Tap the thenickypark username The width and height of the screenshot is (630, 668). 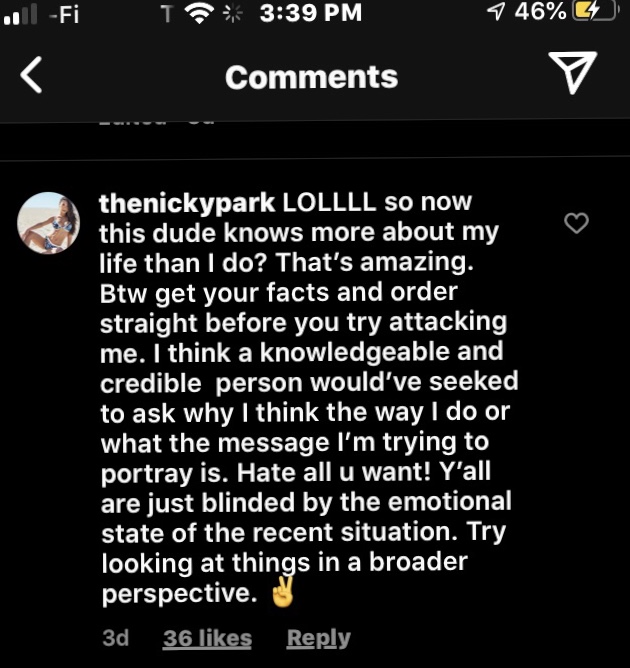pyautogui.click(x=187, y=204)
